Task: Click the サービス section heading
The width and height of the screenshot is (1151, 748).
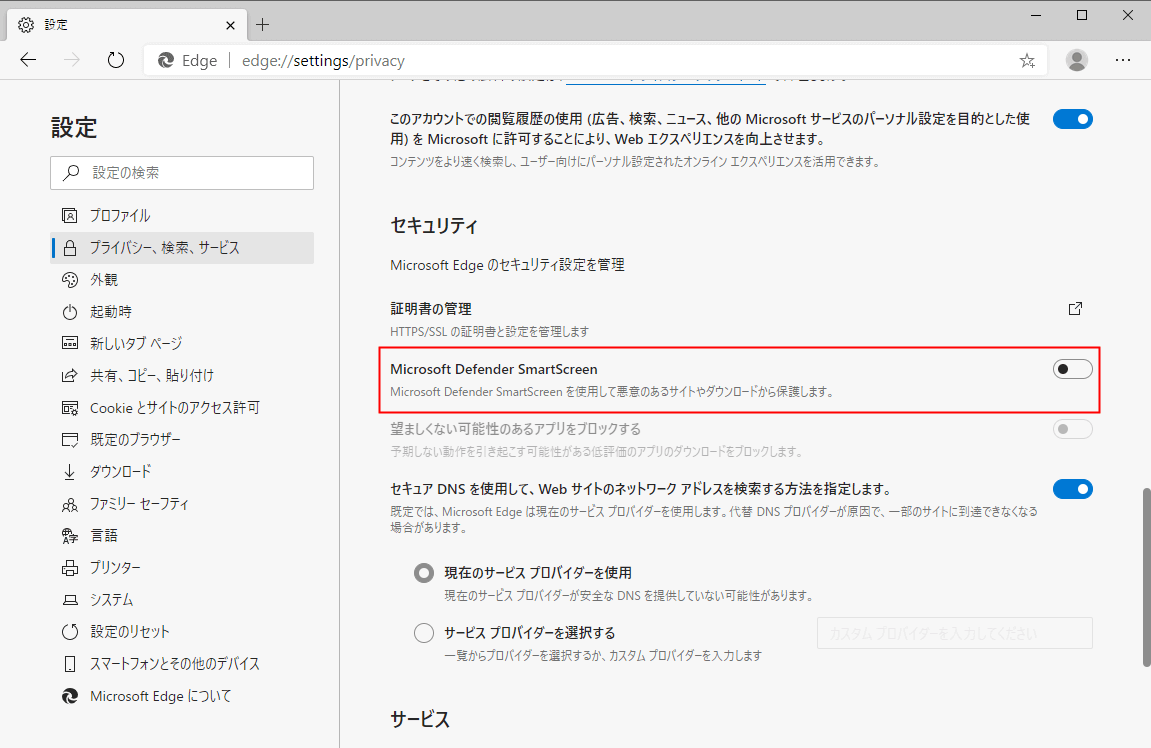Action: click(x=420, y=719)
